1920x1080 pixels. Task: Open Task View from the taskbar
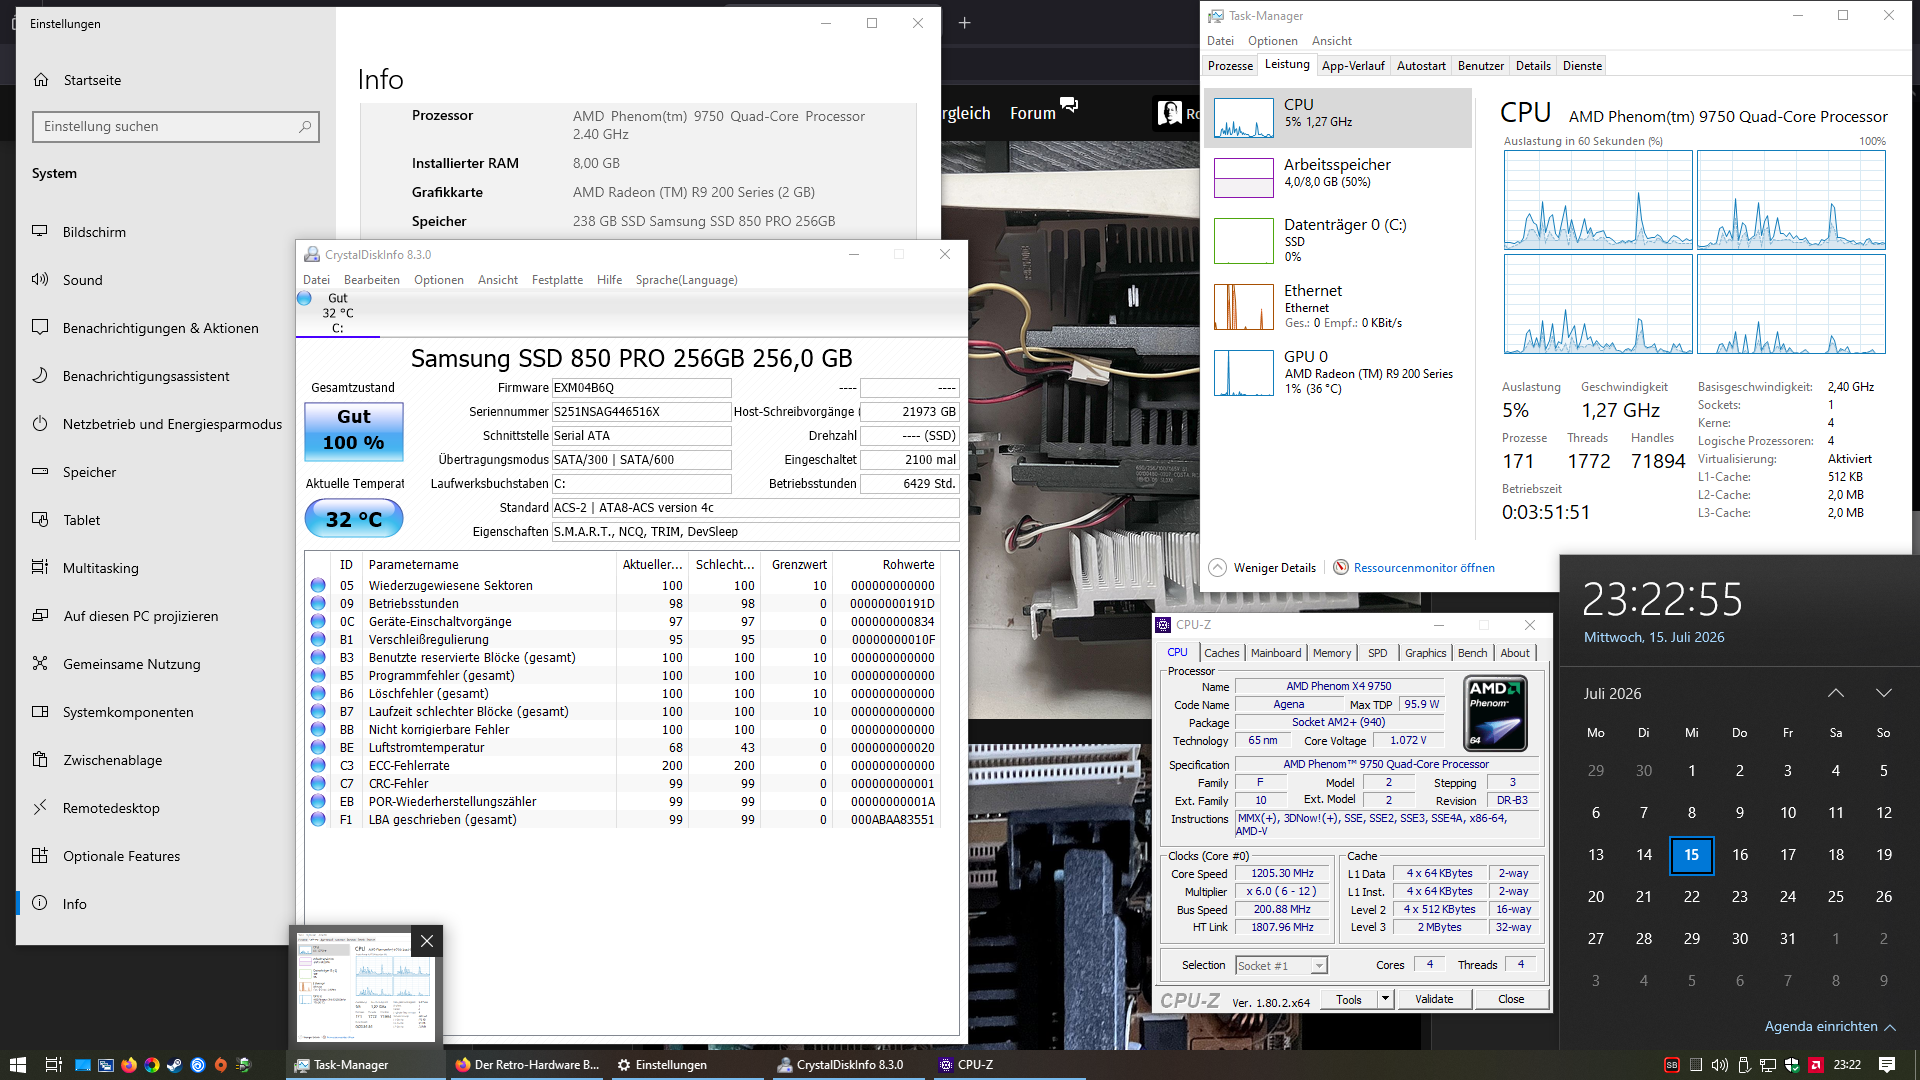tap(54, 1065)
